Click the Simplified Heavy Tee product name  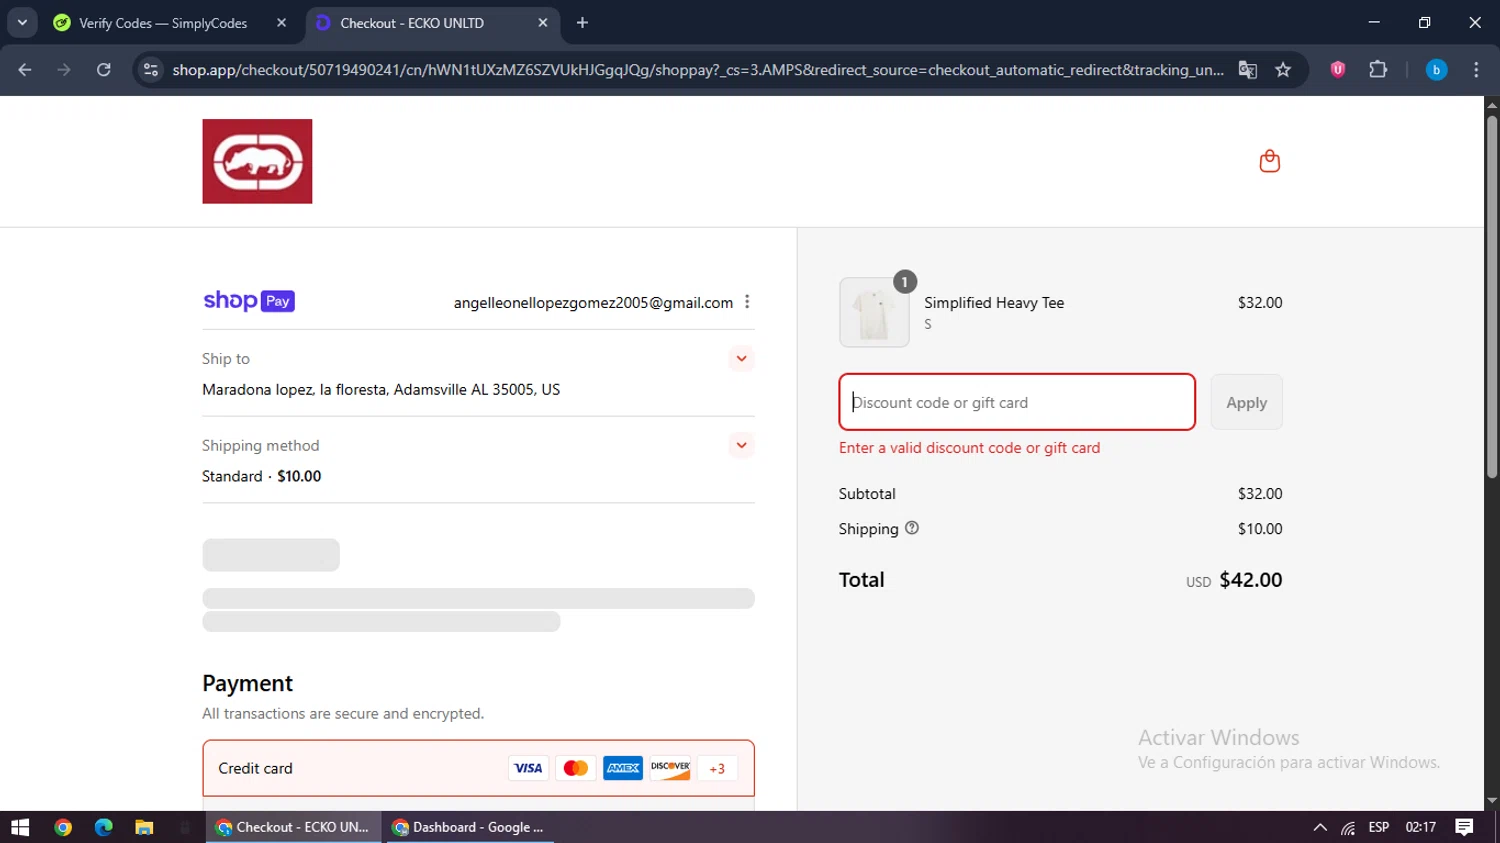(994, 302)
